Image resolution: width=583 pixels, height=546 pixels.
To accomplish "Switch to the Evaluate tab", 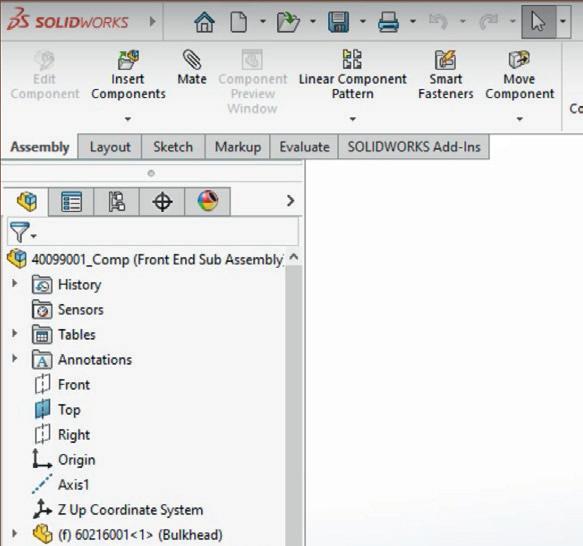I will tap(305, 147).
